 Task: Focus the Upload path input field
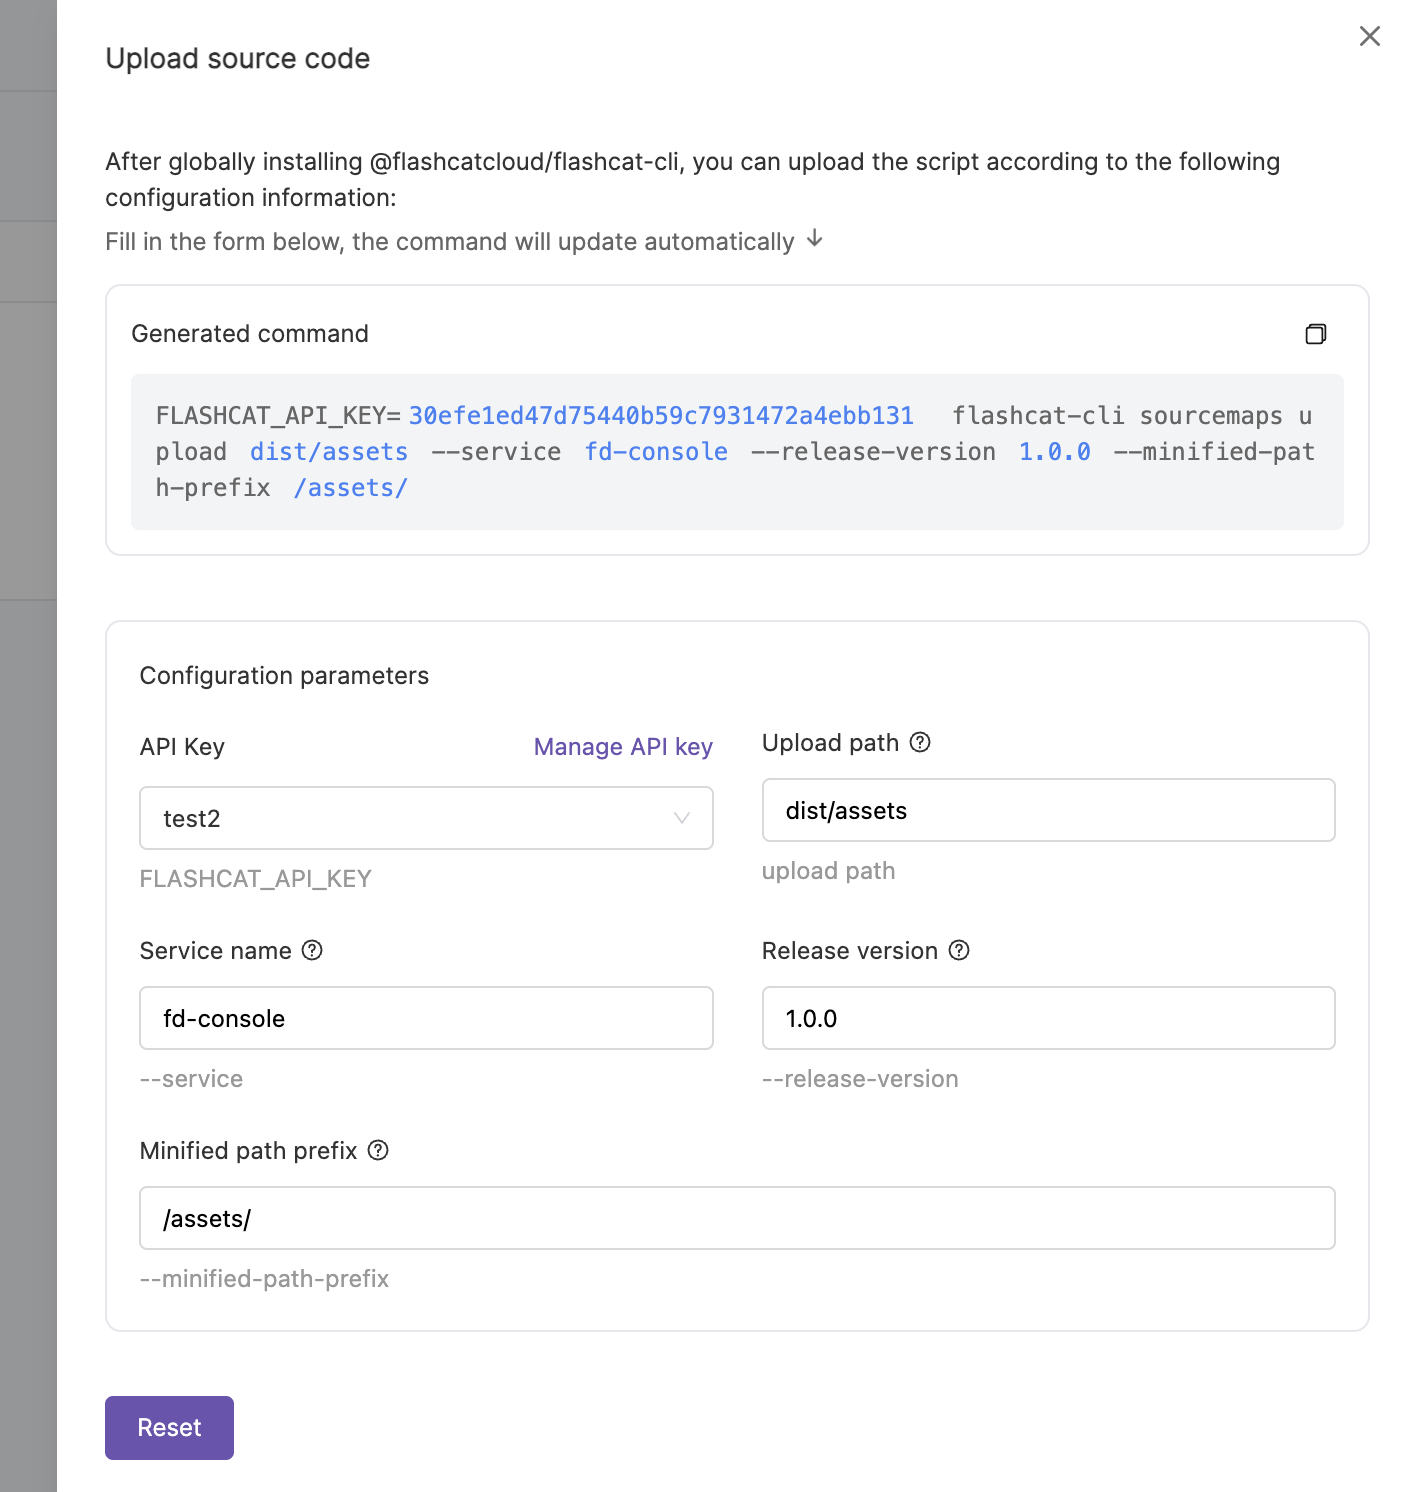click(1048, 810)
